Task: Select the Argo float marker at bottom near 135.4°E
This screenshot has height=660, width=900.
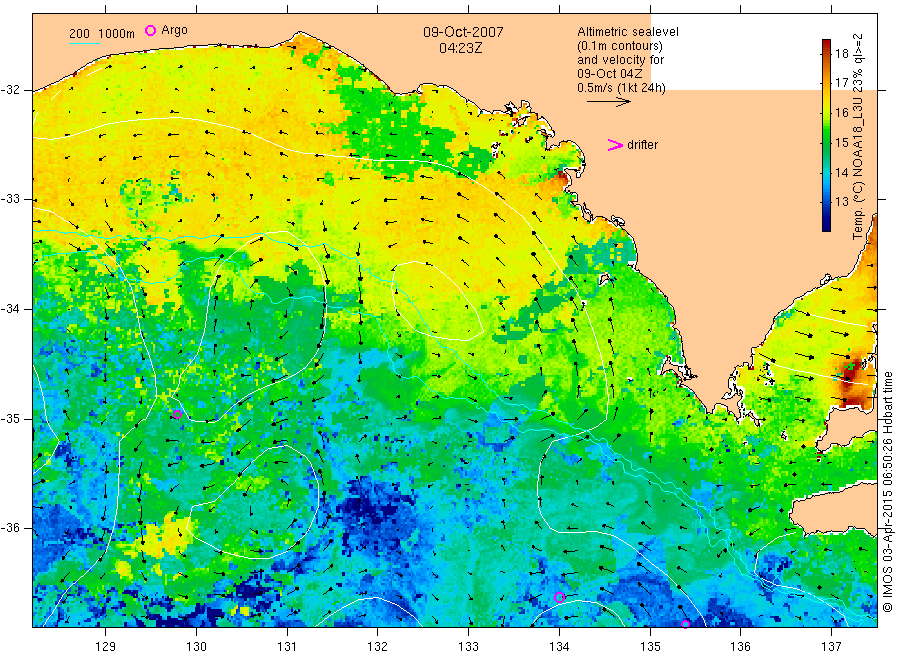Action: (685, 624)
